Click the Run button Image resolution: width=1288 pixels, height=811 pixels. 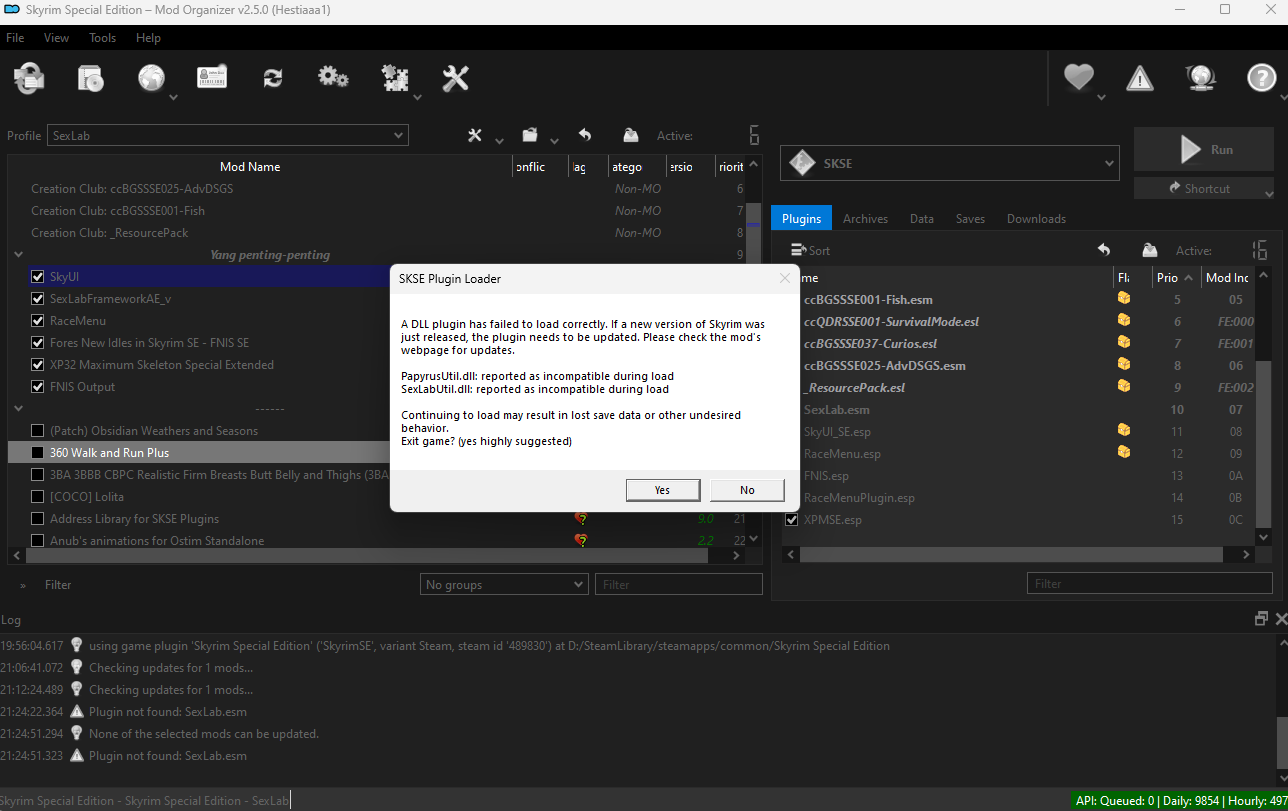coord(1204,150)
